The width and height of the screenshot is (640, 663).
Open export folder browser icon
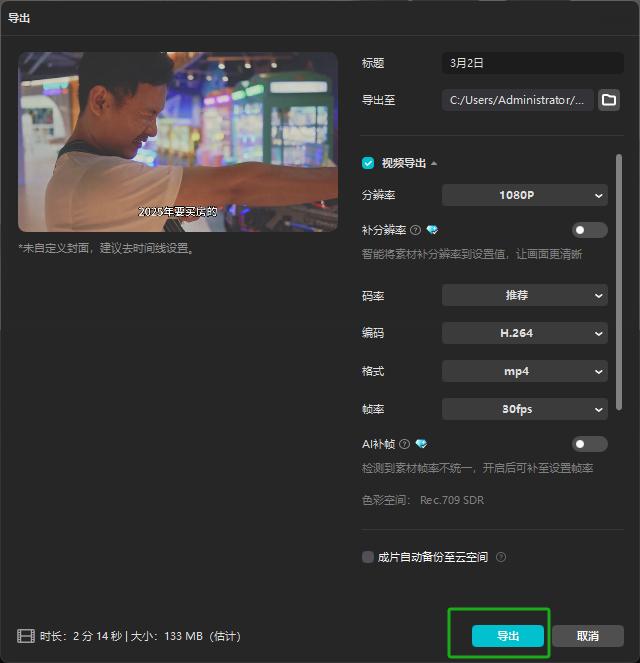pyautogui.click(x=609, y=100)
